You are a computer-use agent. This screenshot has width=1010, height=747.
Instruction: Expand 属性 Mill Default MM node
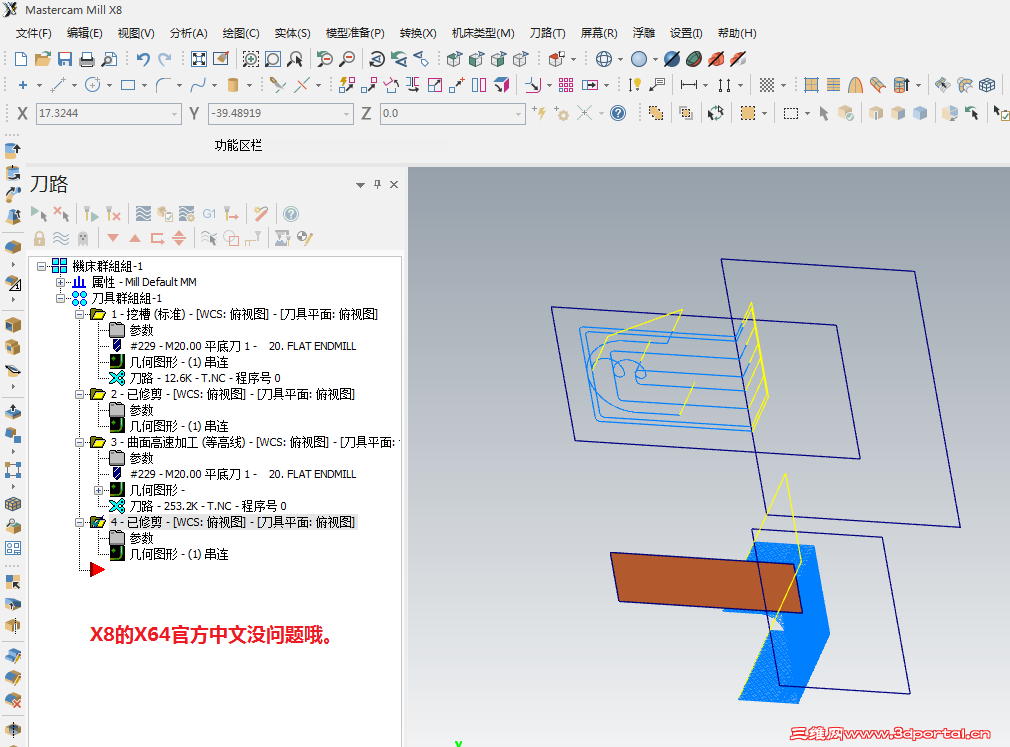(x=61, y=282)
